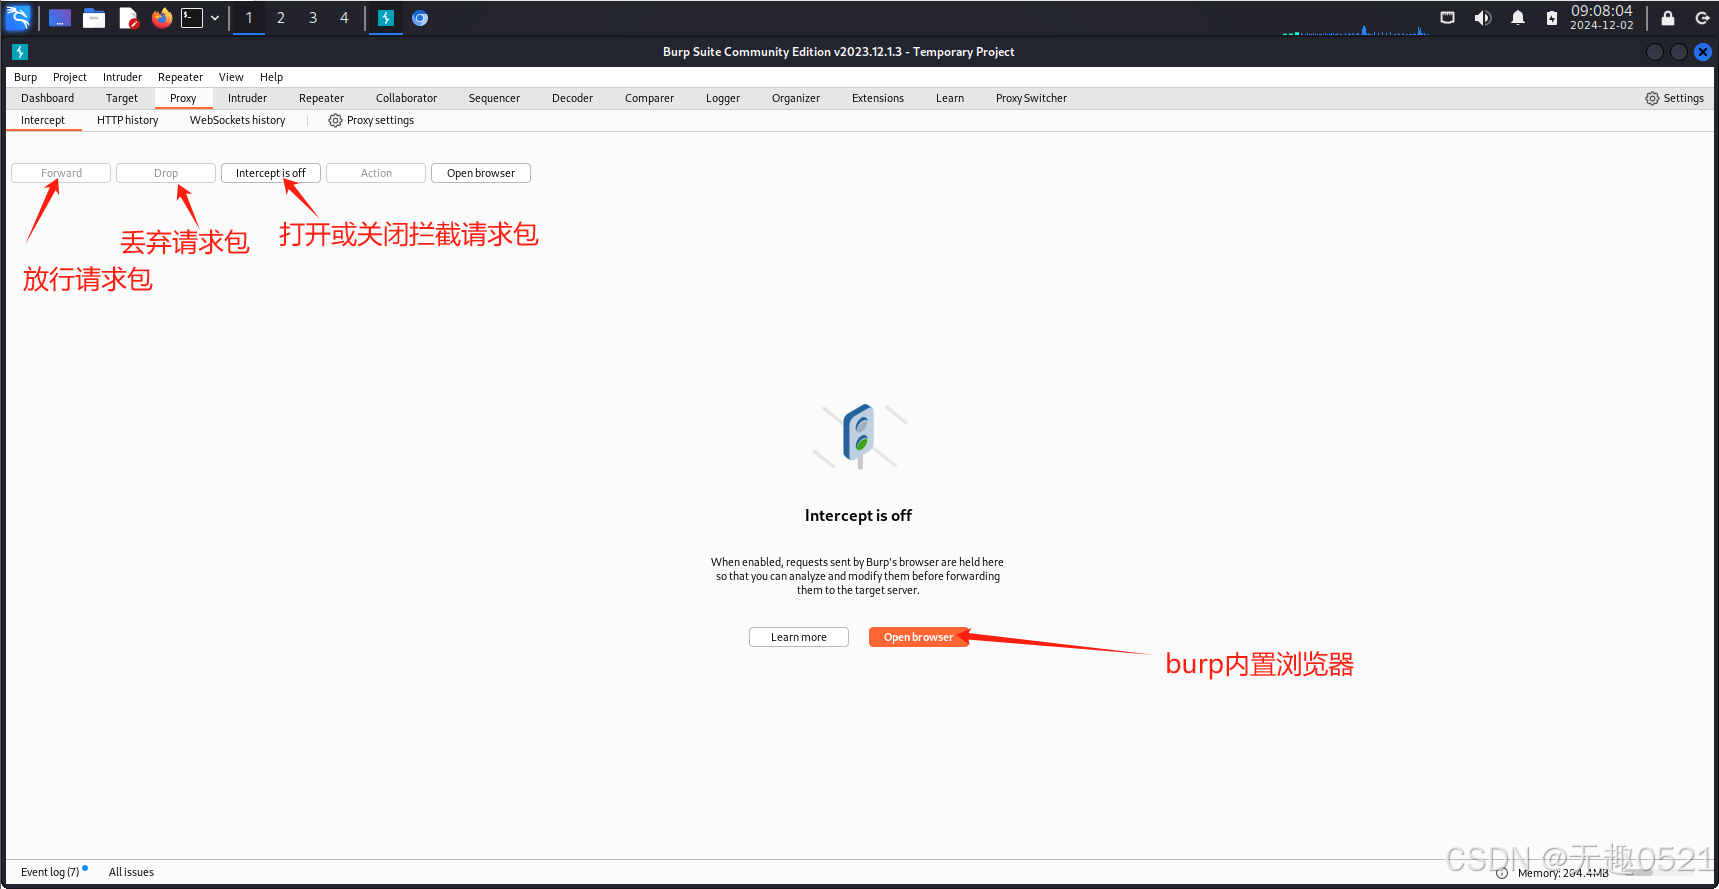This screenshot has width=1719, height=889.
Task: Click the Burp logo in the title bar
Action: tap(19, 52)
